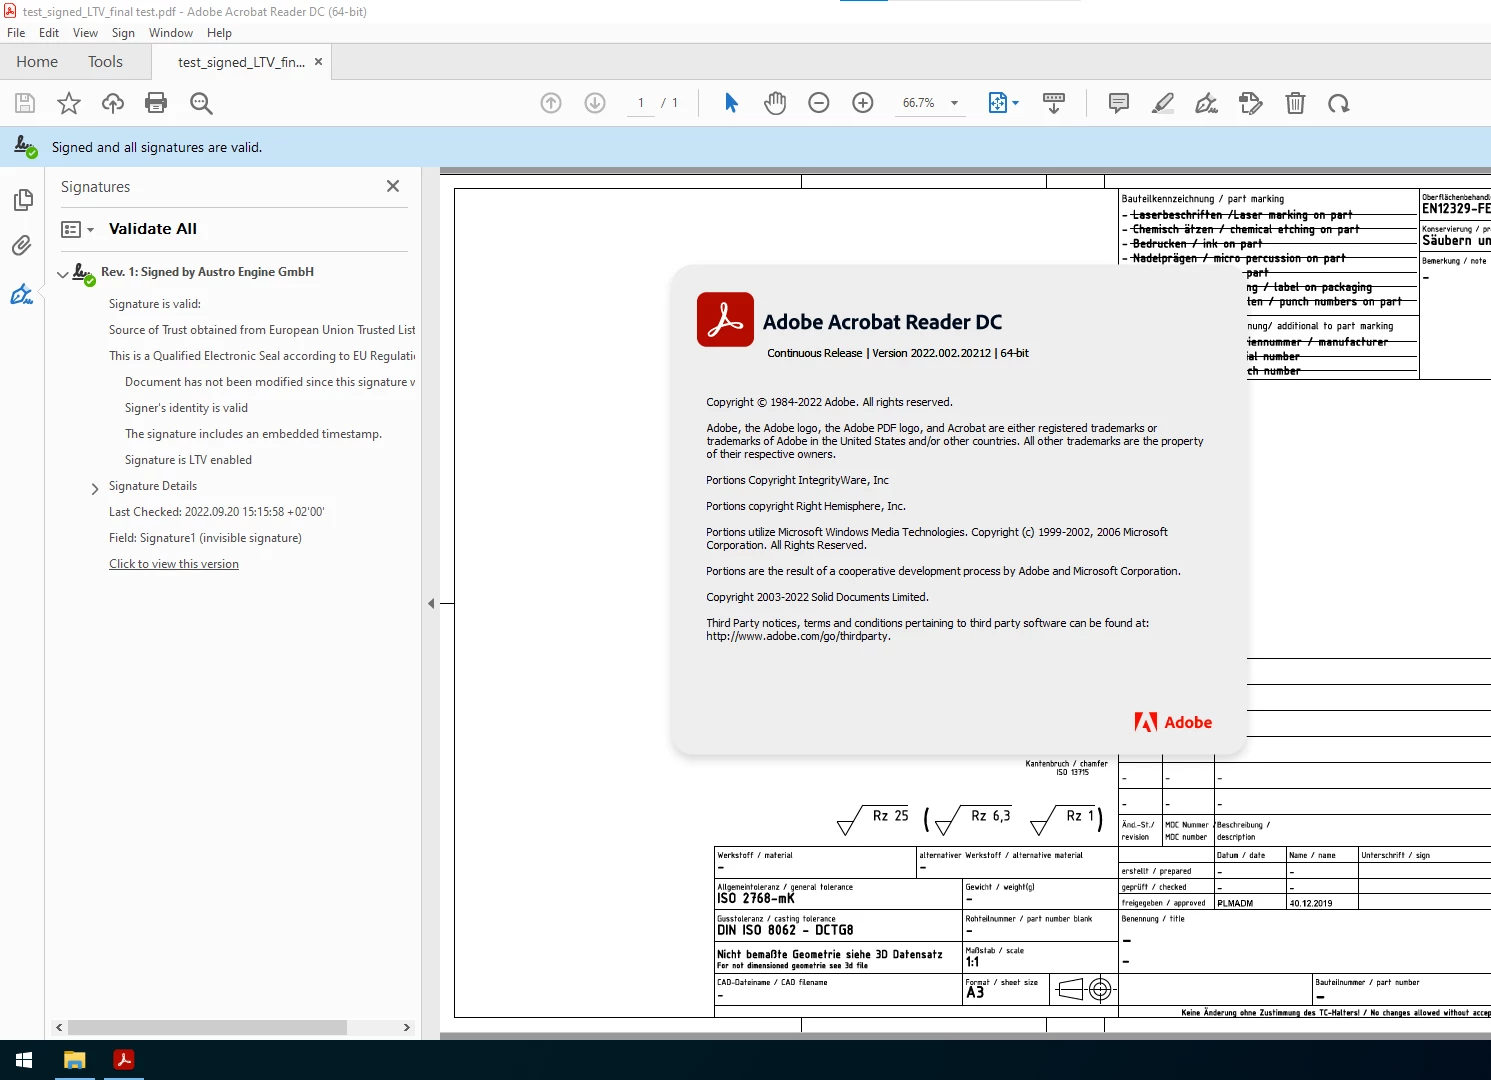Viewport: 1491px width, 1080px height.
Task: Open the Sign menu
Action: [123, 33]
